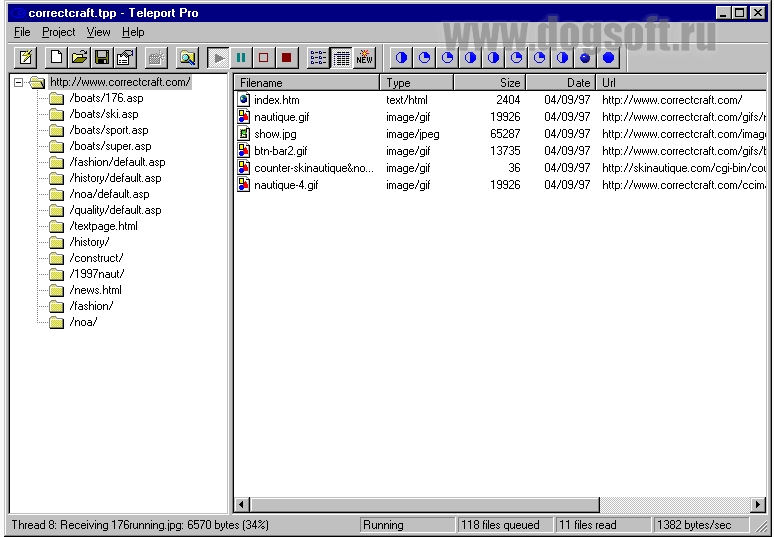Screen dimensions: 774x537
Task: Click the folder icon beside /1997naut/
Action: coord(57,274)
